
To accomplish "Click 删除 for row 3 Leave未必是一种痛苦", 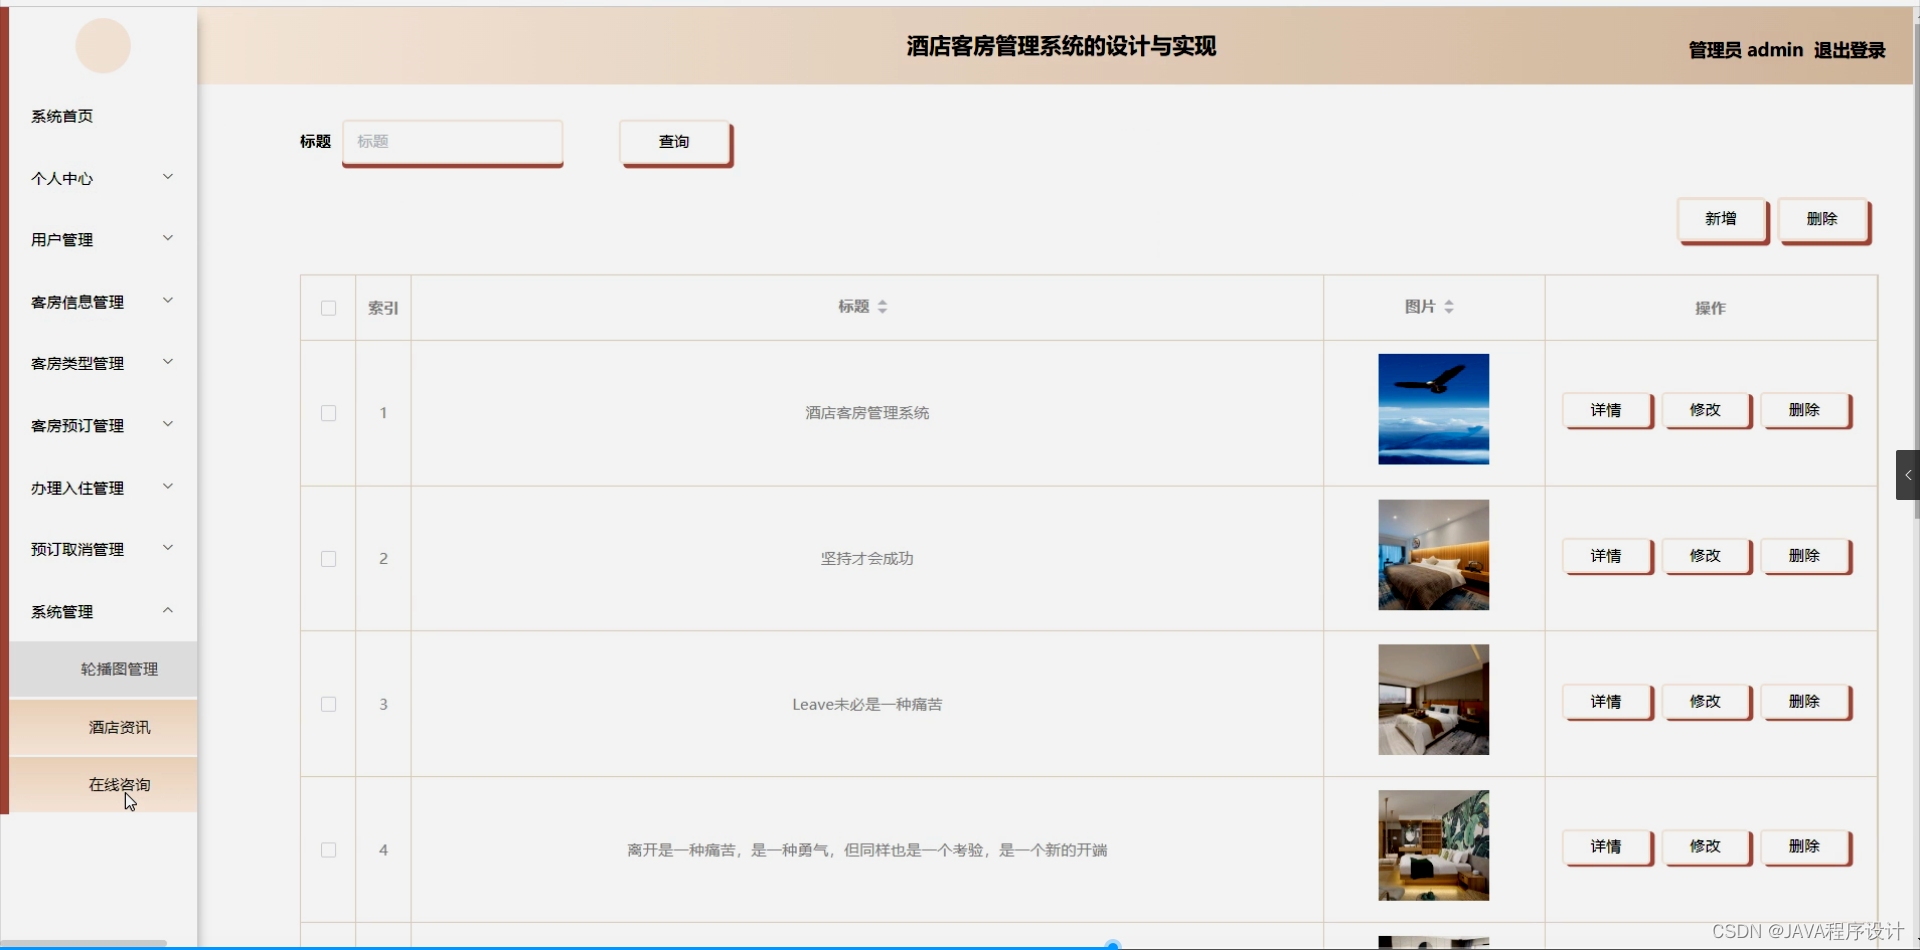I will 1805,702.
